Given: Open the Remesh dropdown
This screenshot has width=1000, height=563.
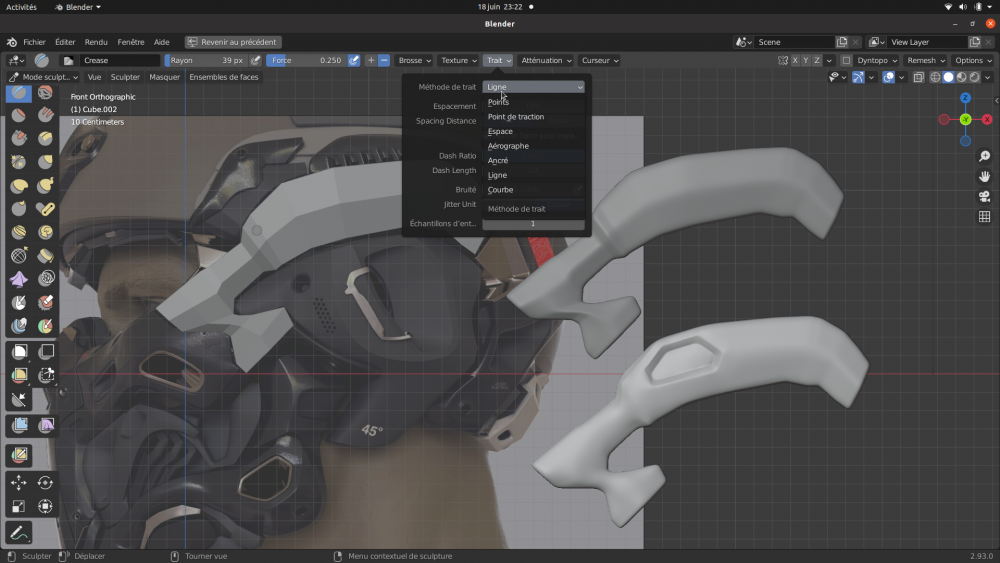Looking at the screenshot, I should (926, 60).
